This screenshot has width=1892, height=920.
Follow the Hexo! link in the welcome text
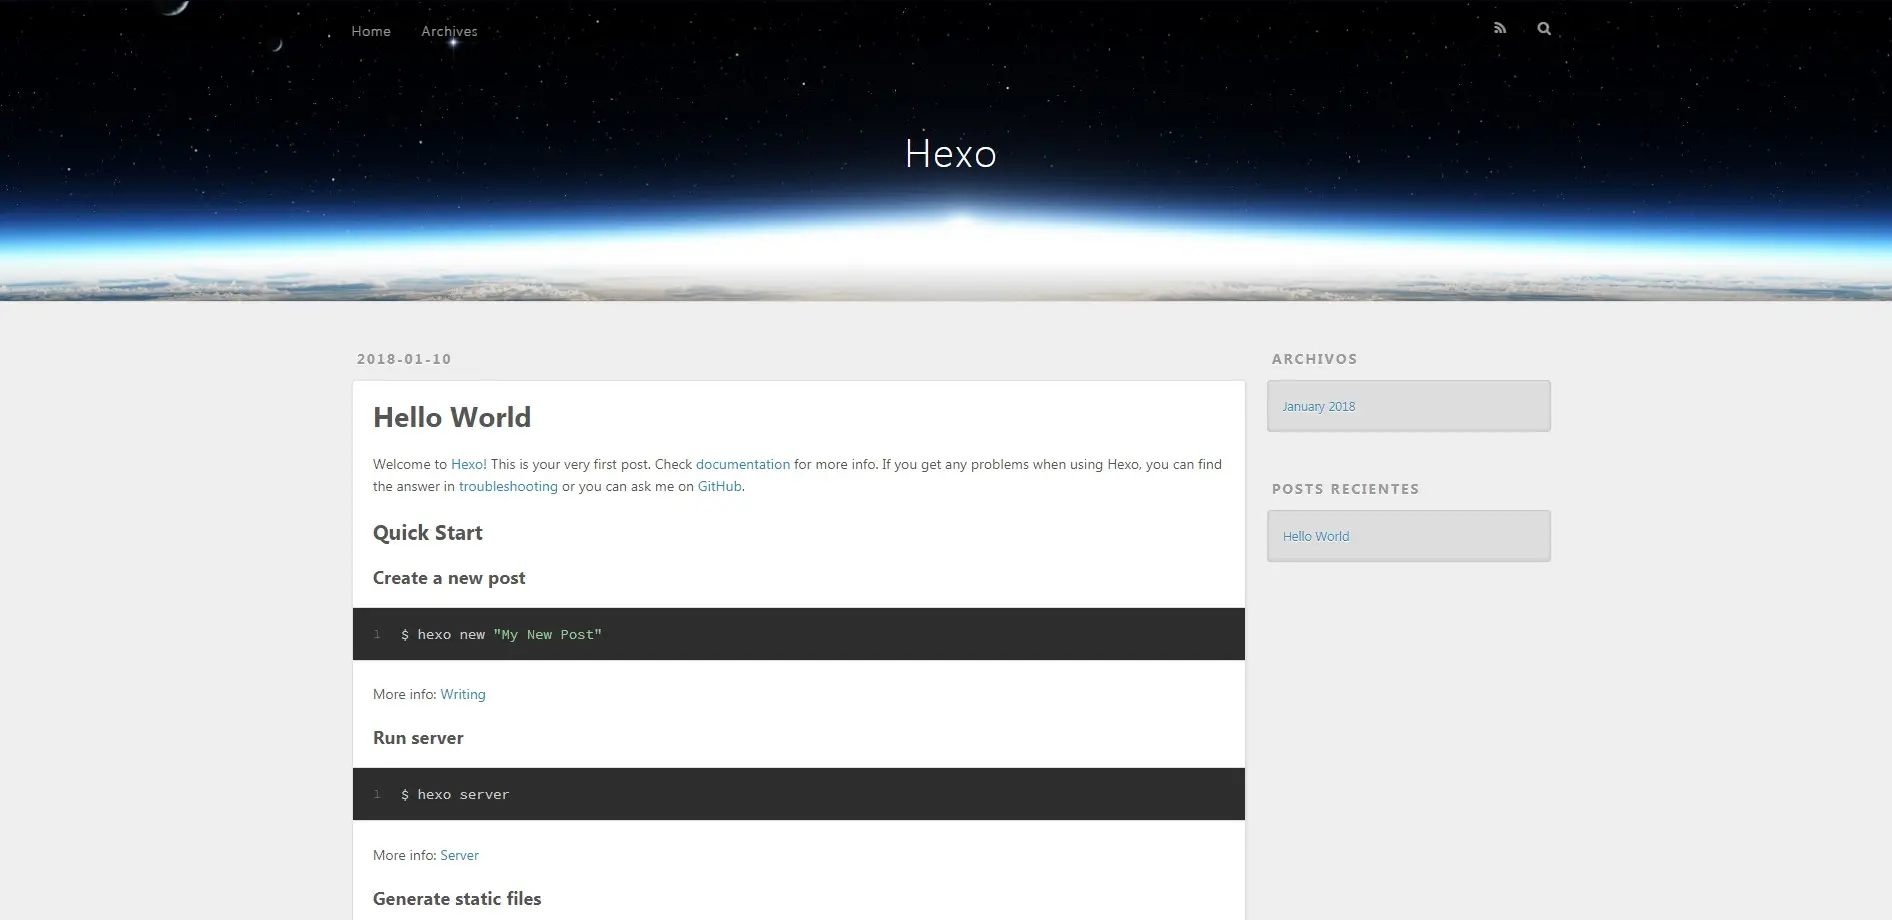[469, 464]
